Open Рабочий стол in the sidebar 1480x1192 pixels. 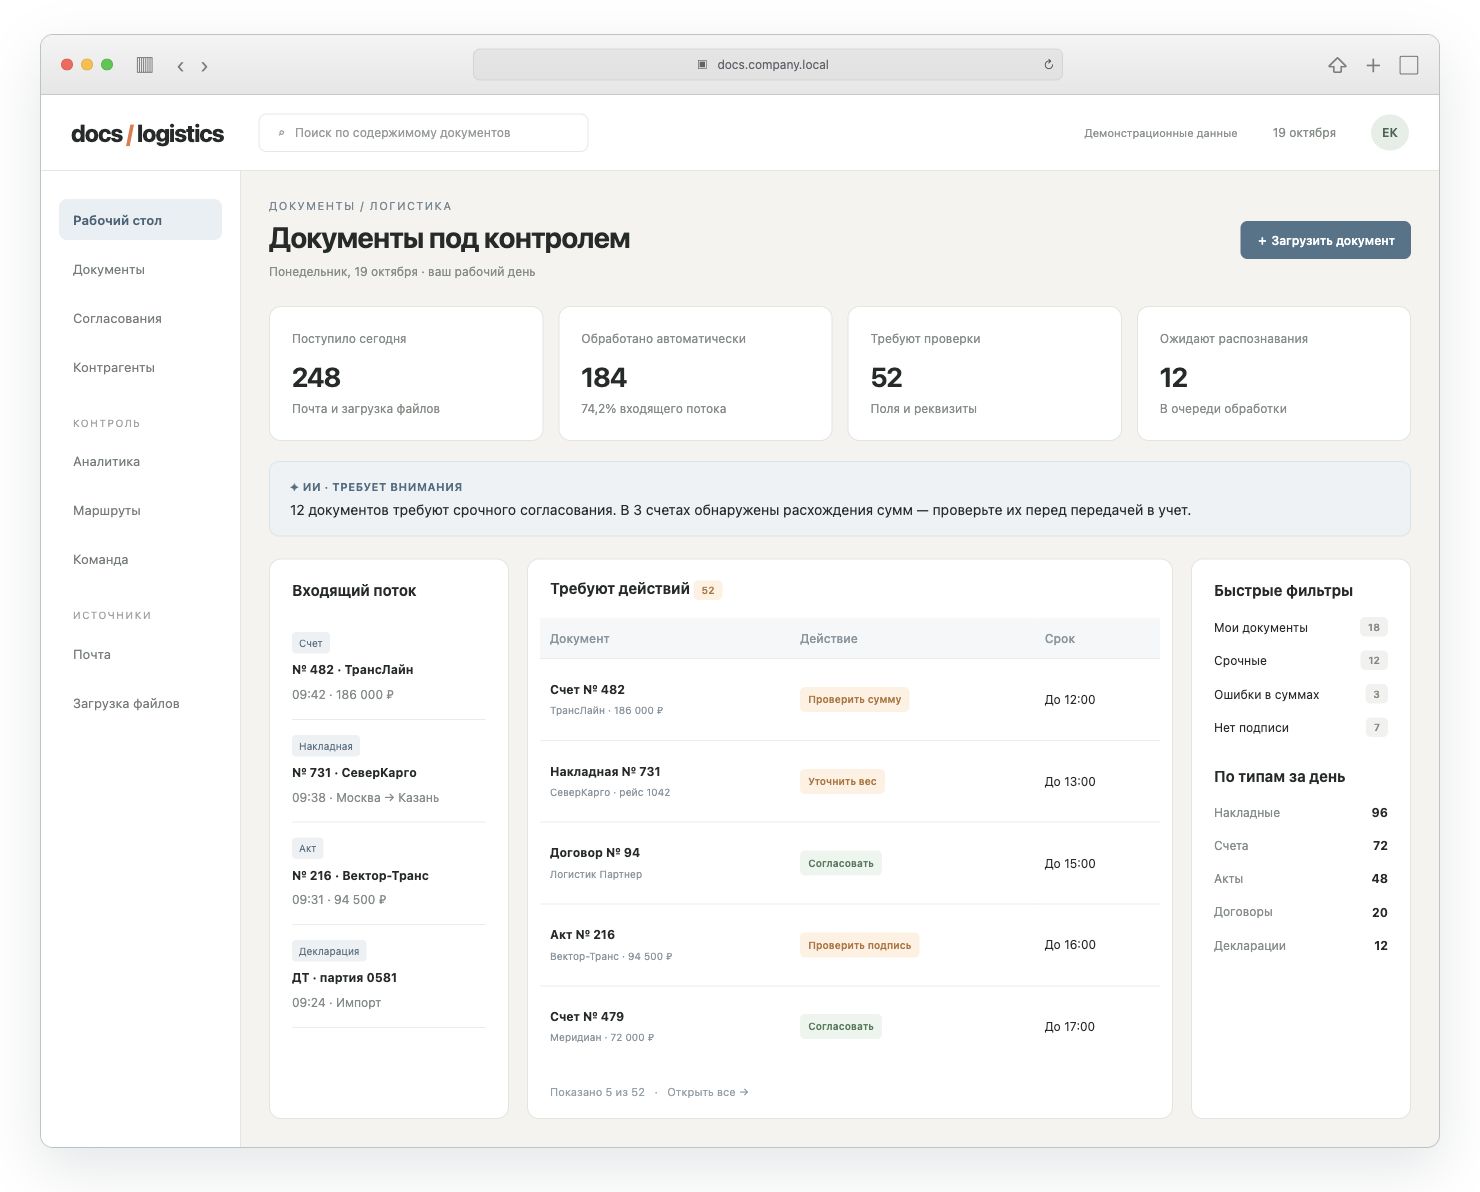click(x=140, y=220)
